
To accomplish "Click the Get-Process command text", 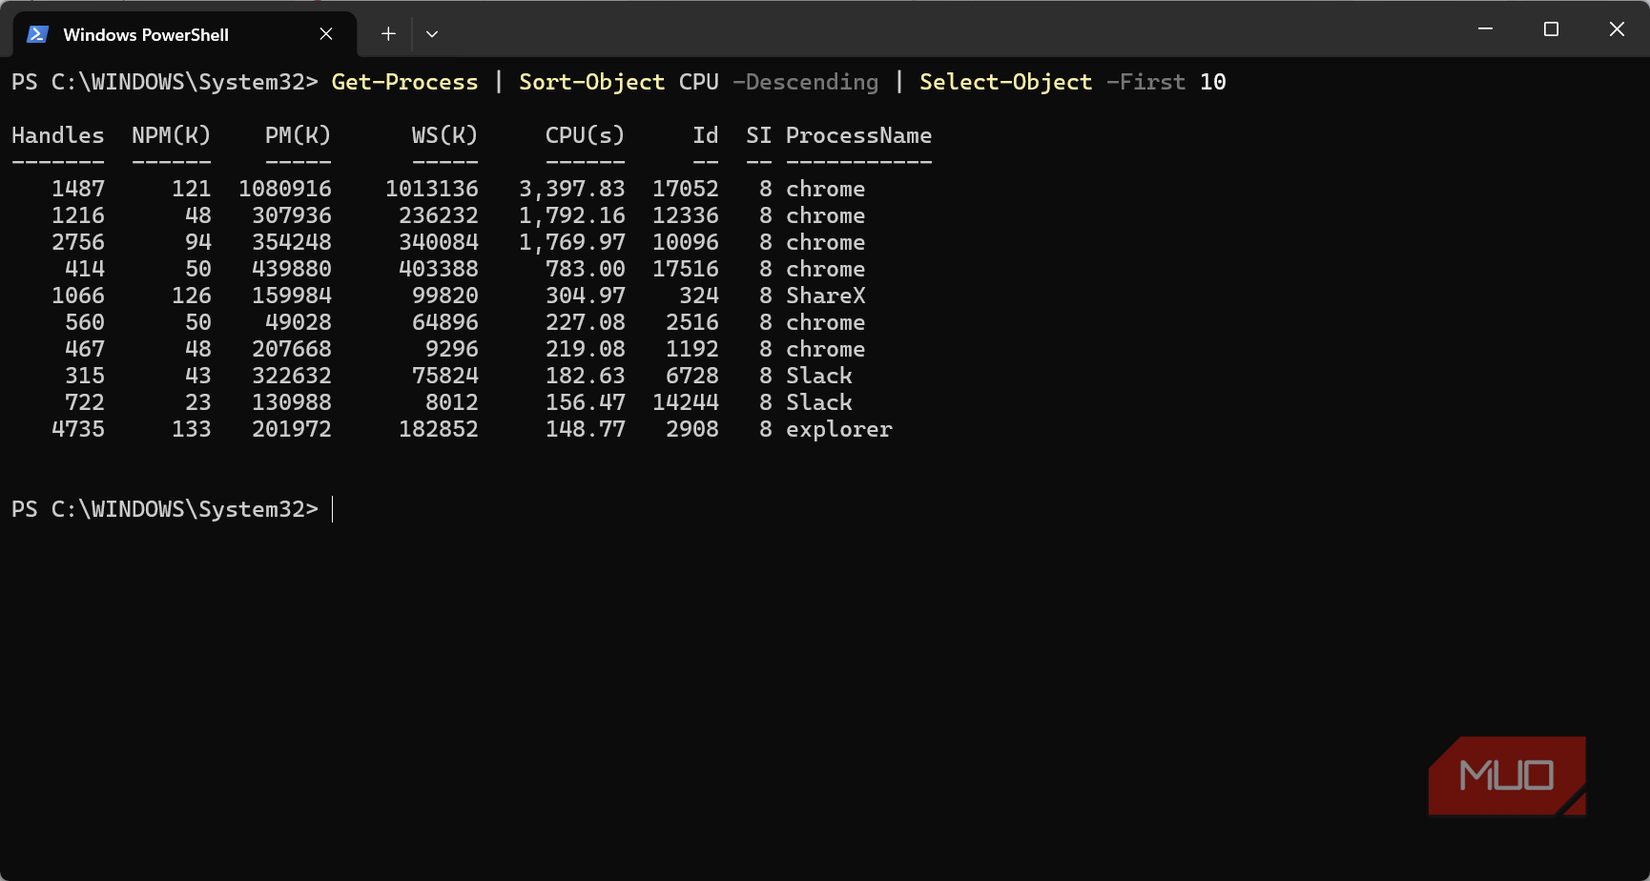I will [404, 82].
